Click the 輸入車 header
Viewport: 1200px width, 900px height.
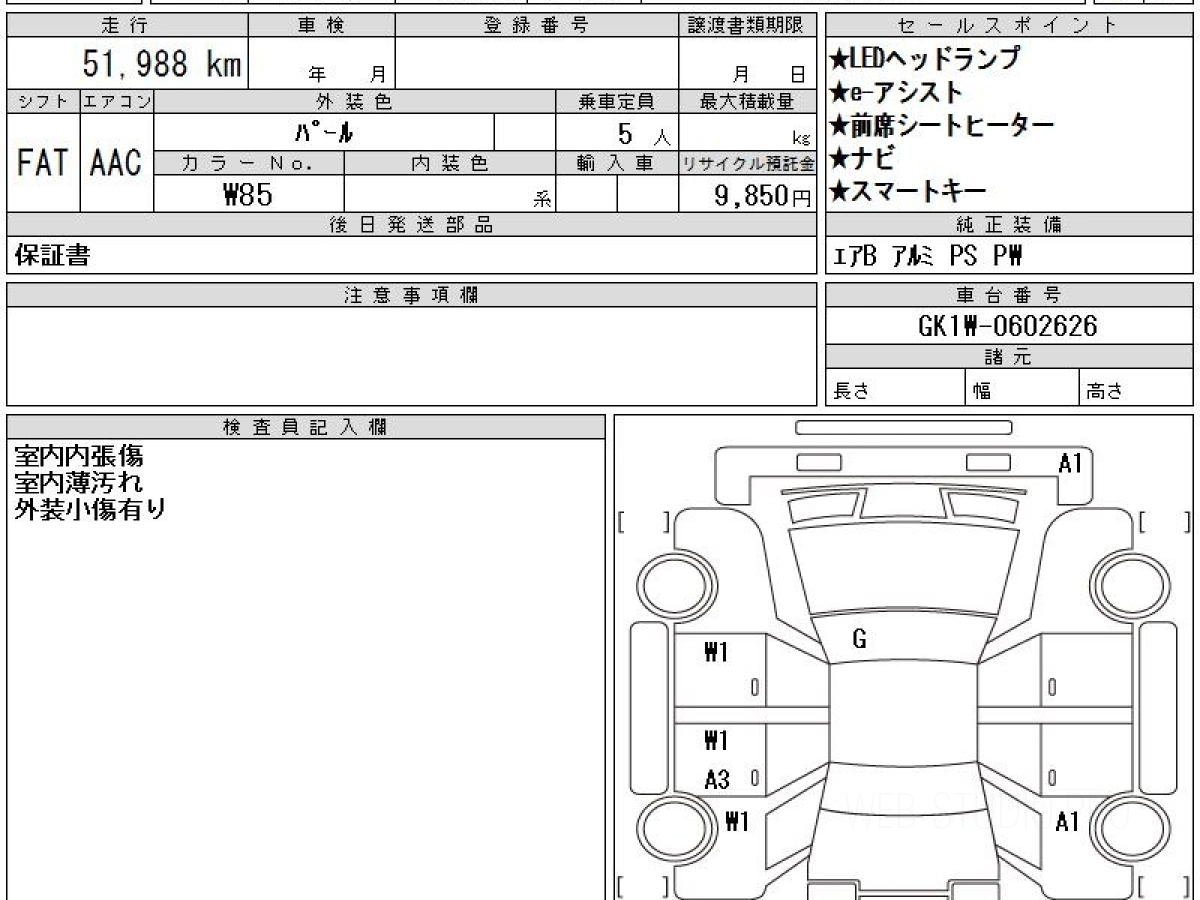617,163
